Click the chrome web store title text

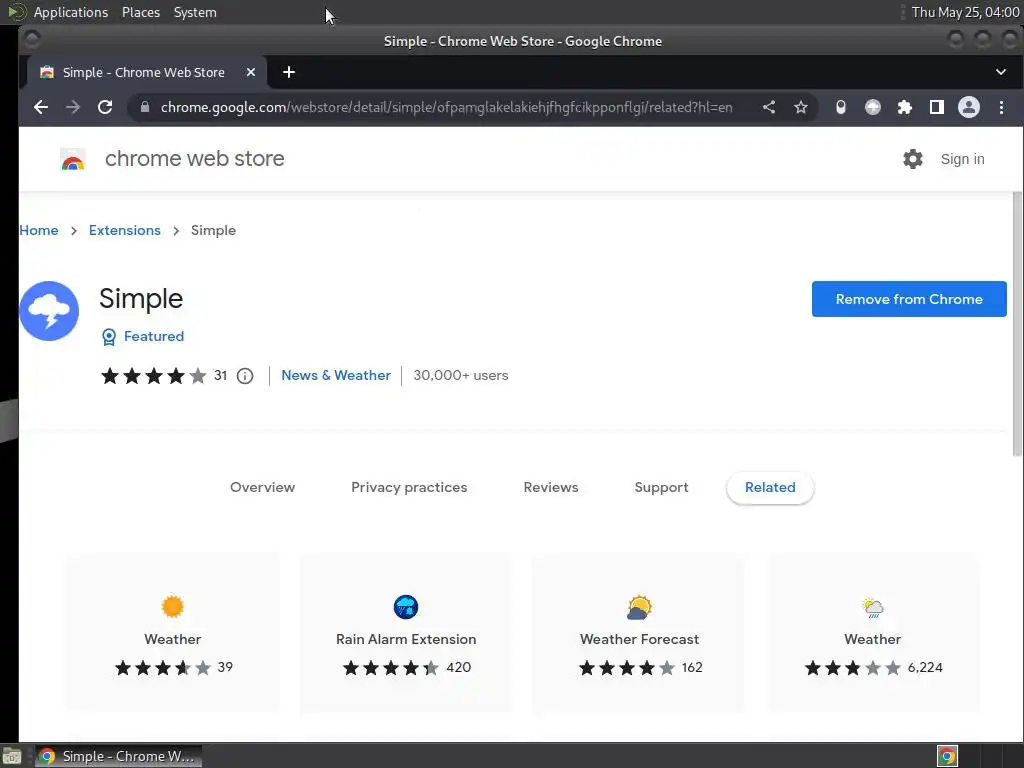(x=195, y=159)
